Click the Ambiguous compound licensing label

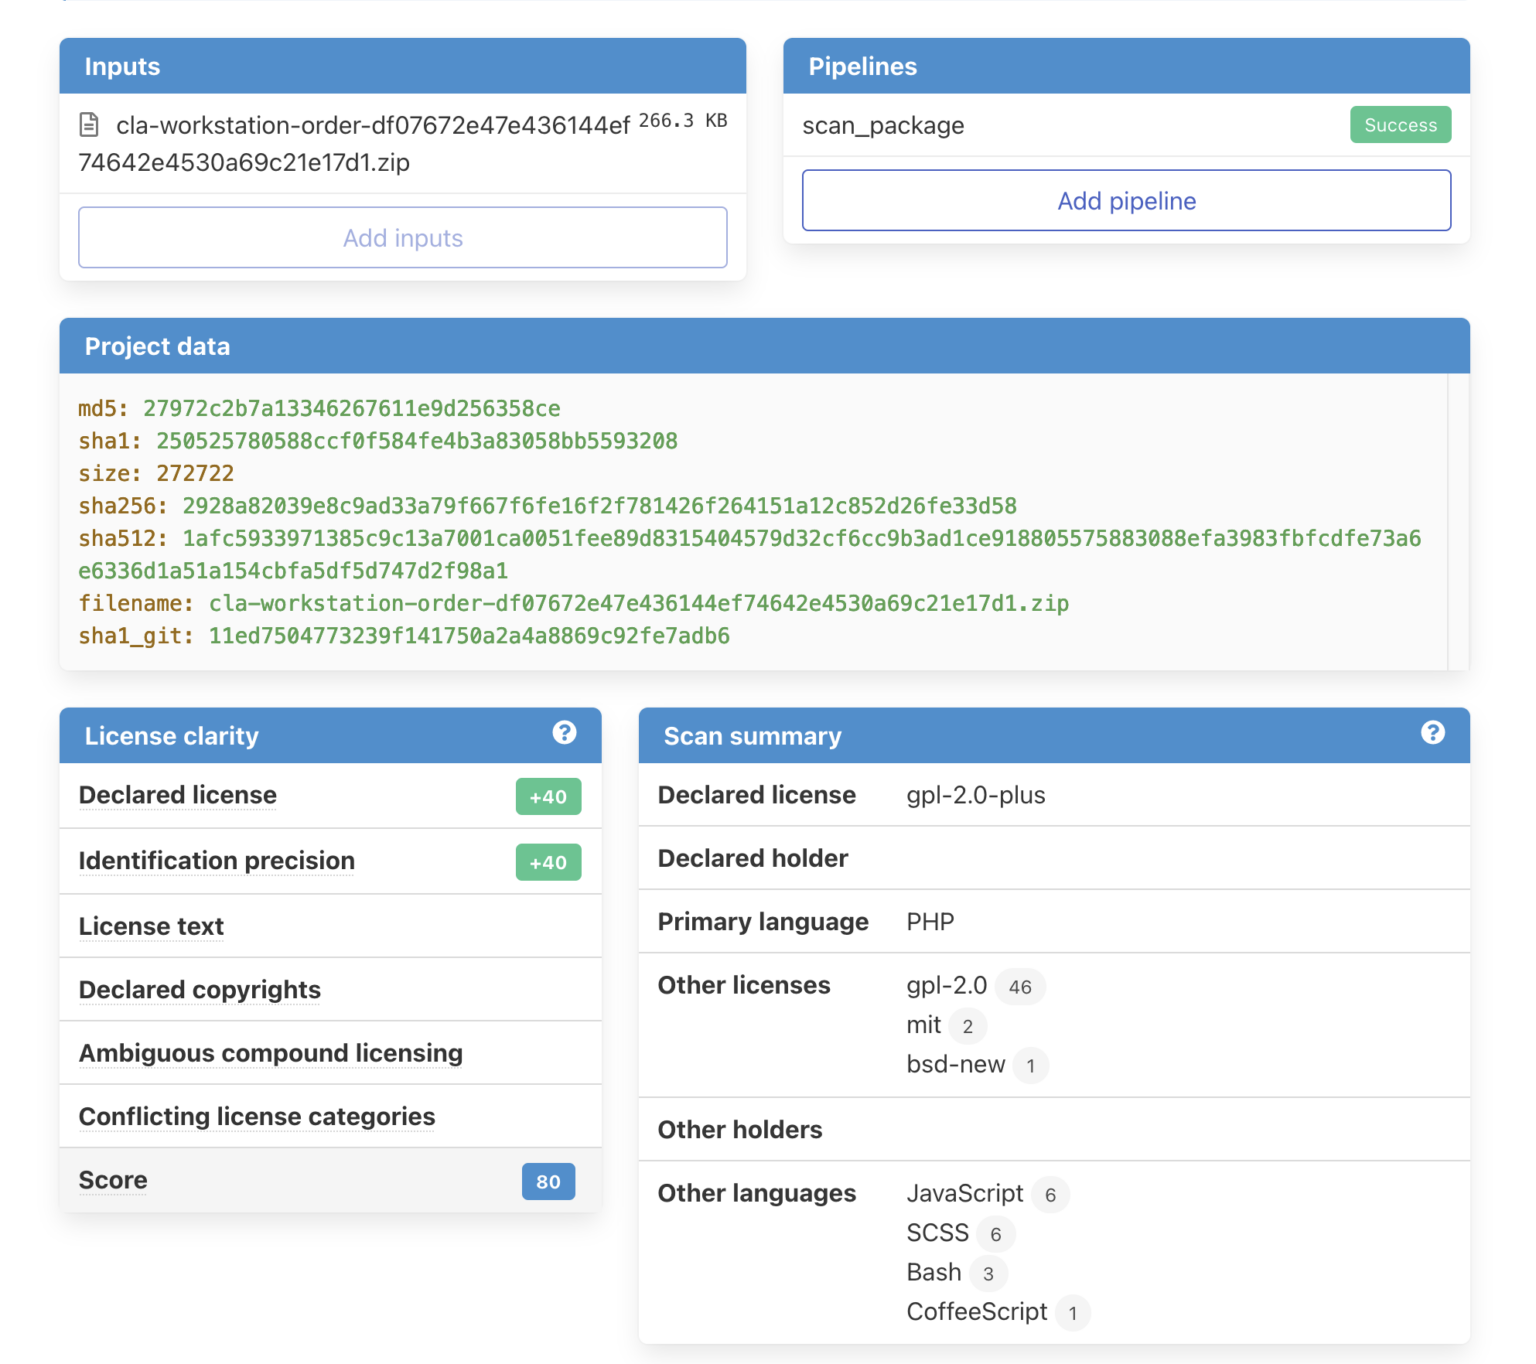[x=270, y=1054]
